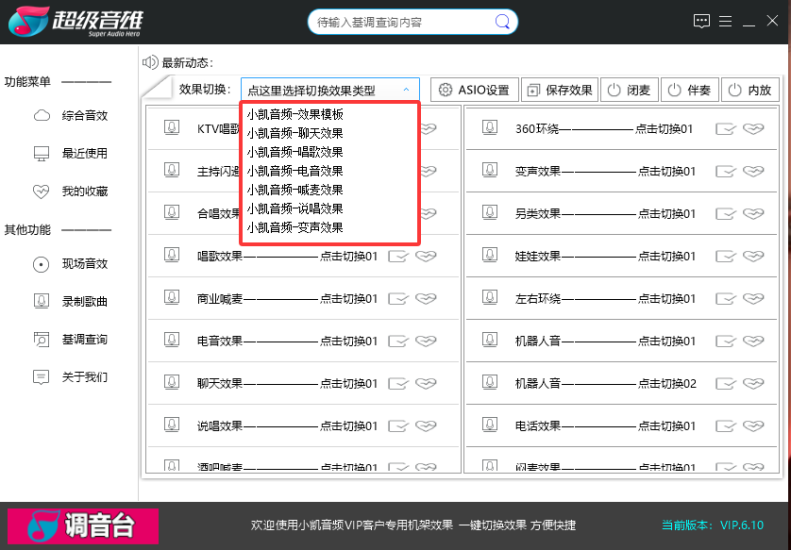The image size is (791, 550).
Task: Click the edit icon for 唱歌效果 row
Action: (398, 256)
